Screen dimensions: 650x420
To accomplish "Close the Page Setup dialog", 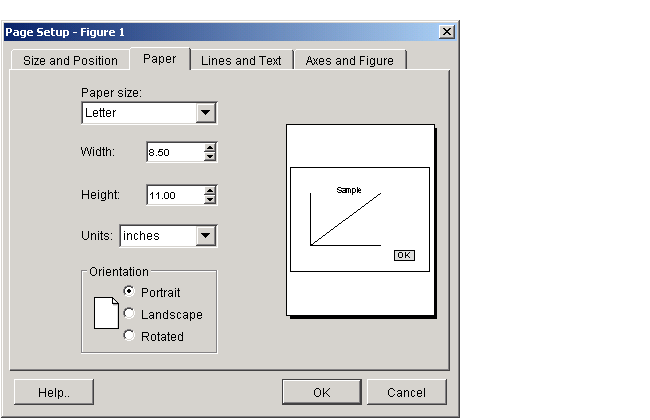I will [447, 32].
